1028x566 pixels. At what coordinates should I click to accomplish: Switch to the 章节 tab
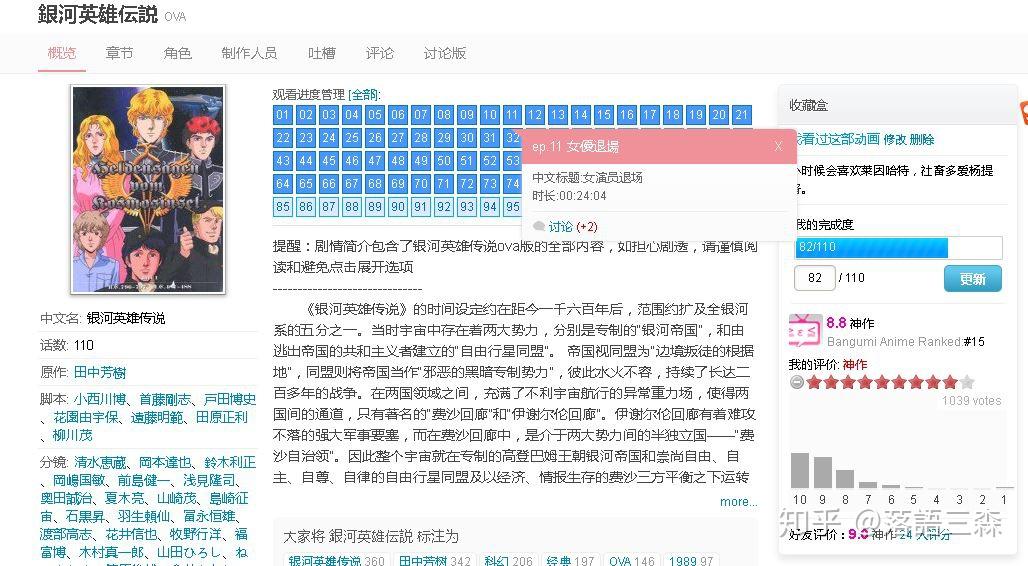(119, 53)
